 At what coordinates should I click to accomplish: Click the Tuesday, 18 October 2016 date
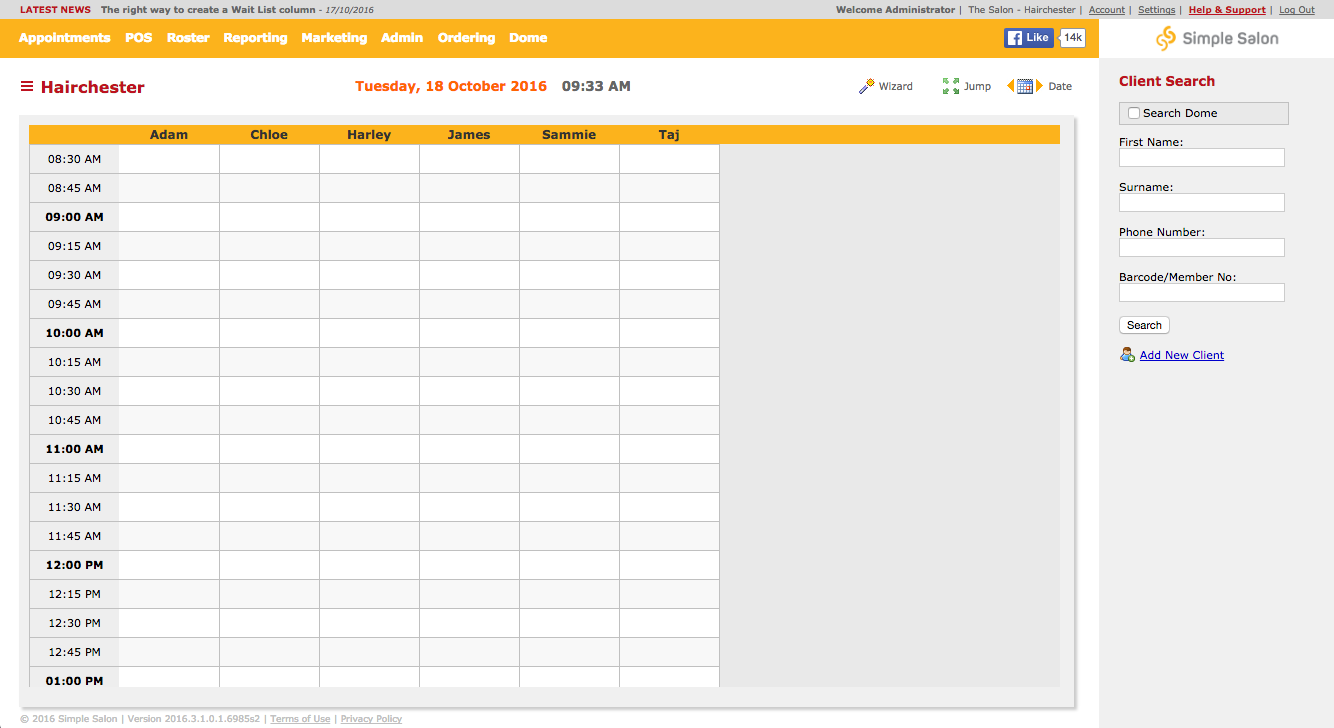tap(451, 86)
